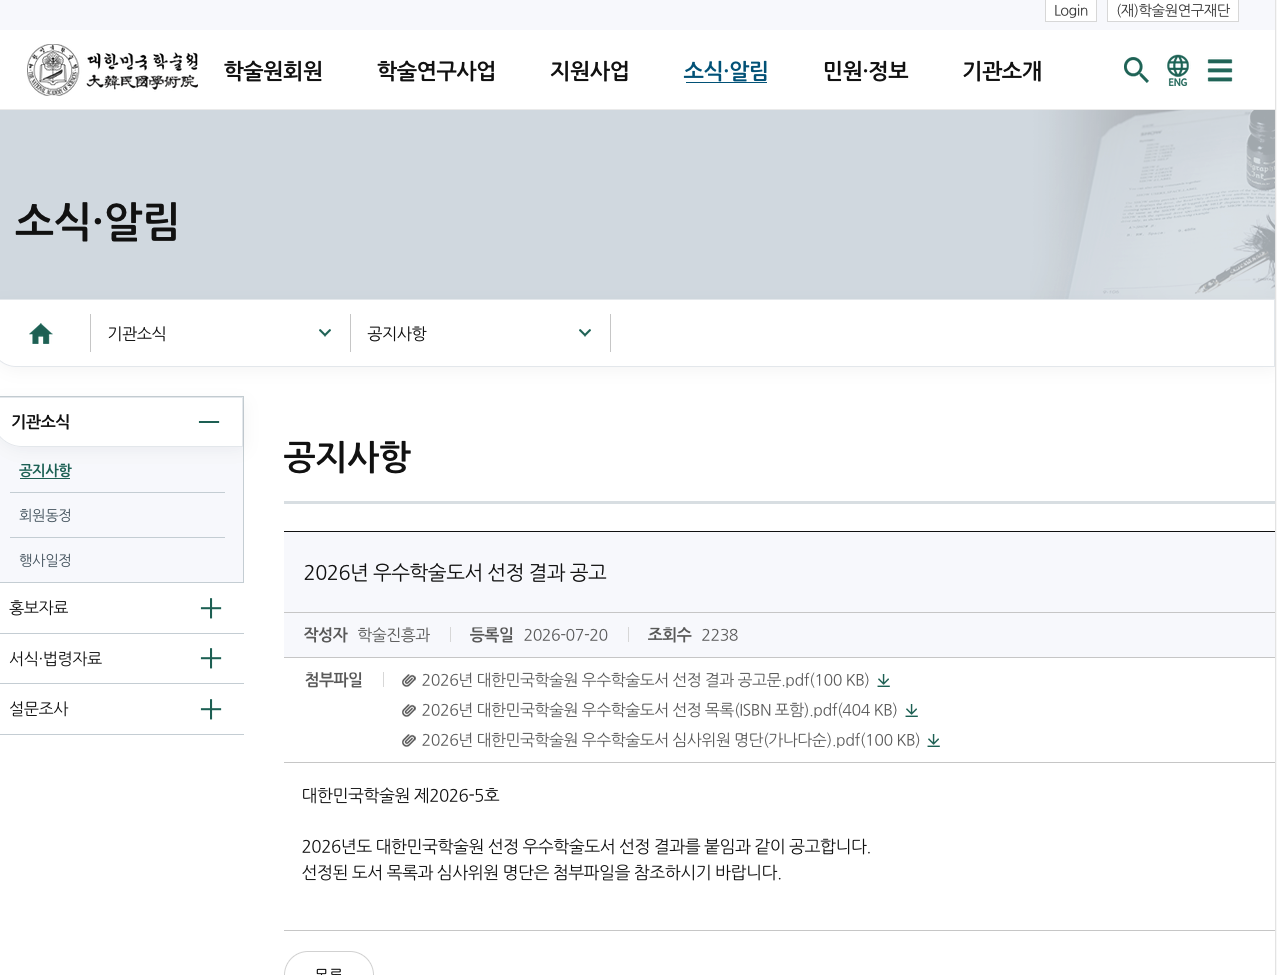Image resolution: width=1277 pixels, height=975 pixels.
Task: Go home via breadcrumb house icon
Action: tap(41, 333)
